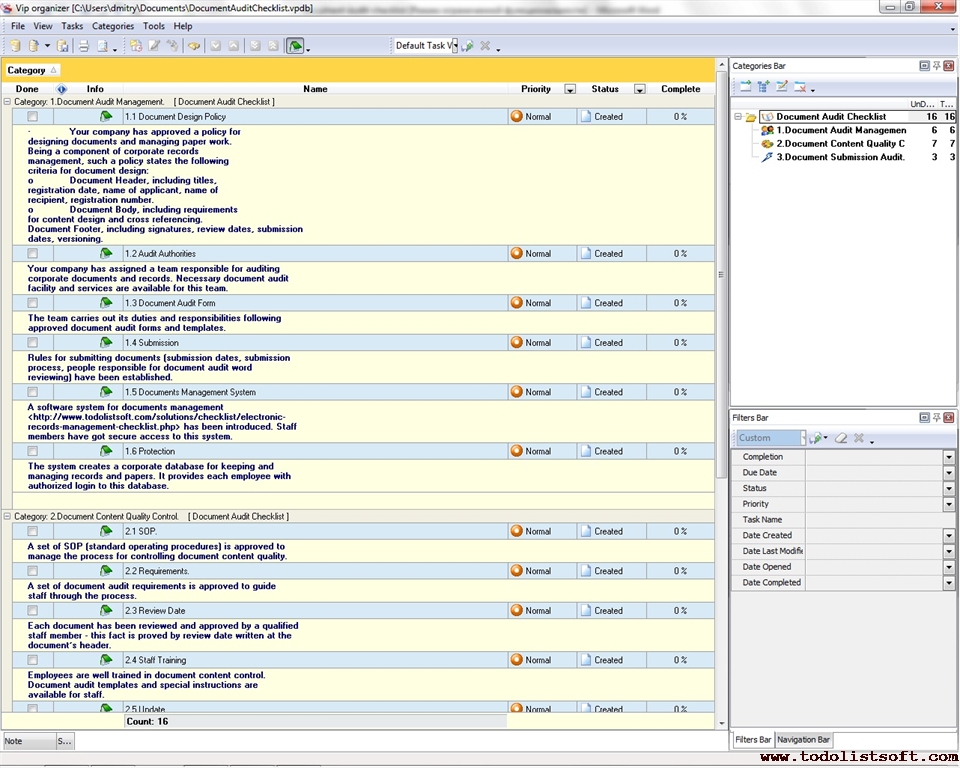Click the eraser clear filter icon
This screenshot has height=768, width=960.
click(x=841, y=438)
